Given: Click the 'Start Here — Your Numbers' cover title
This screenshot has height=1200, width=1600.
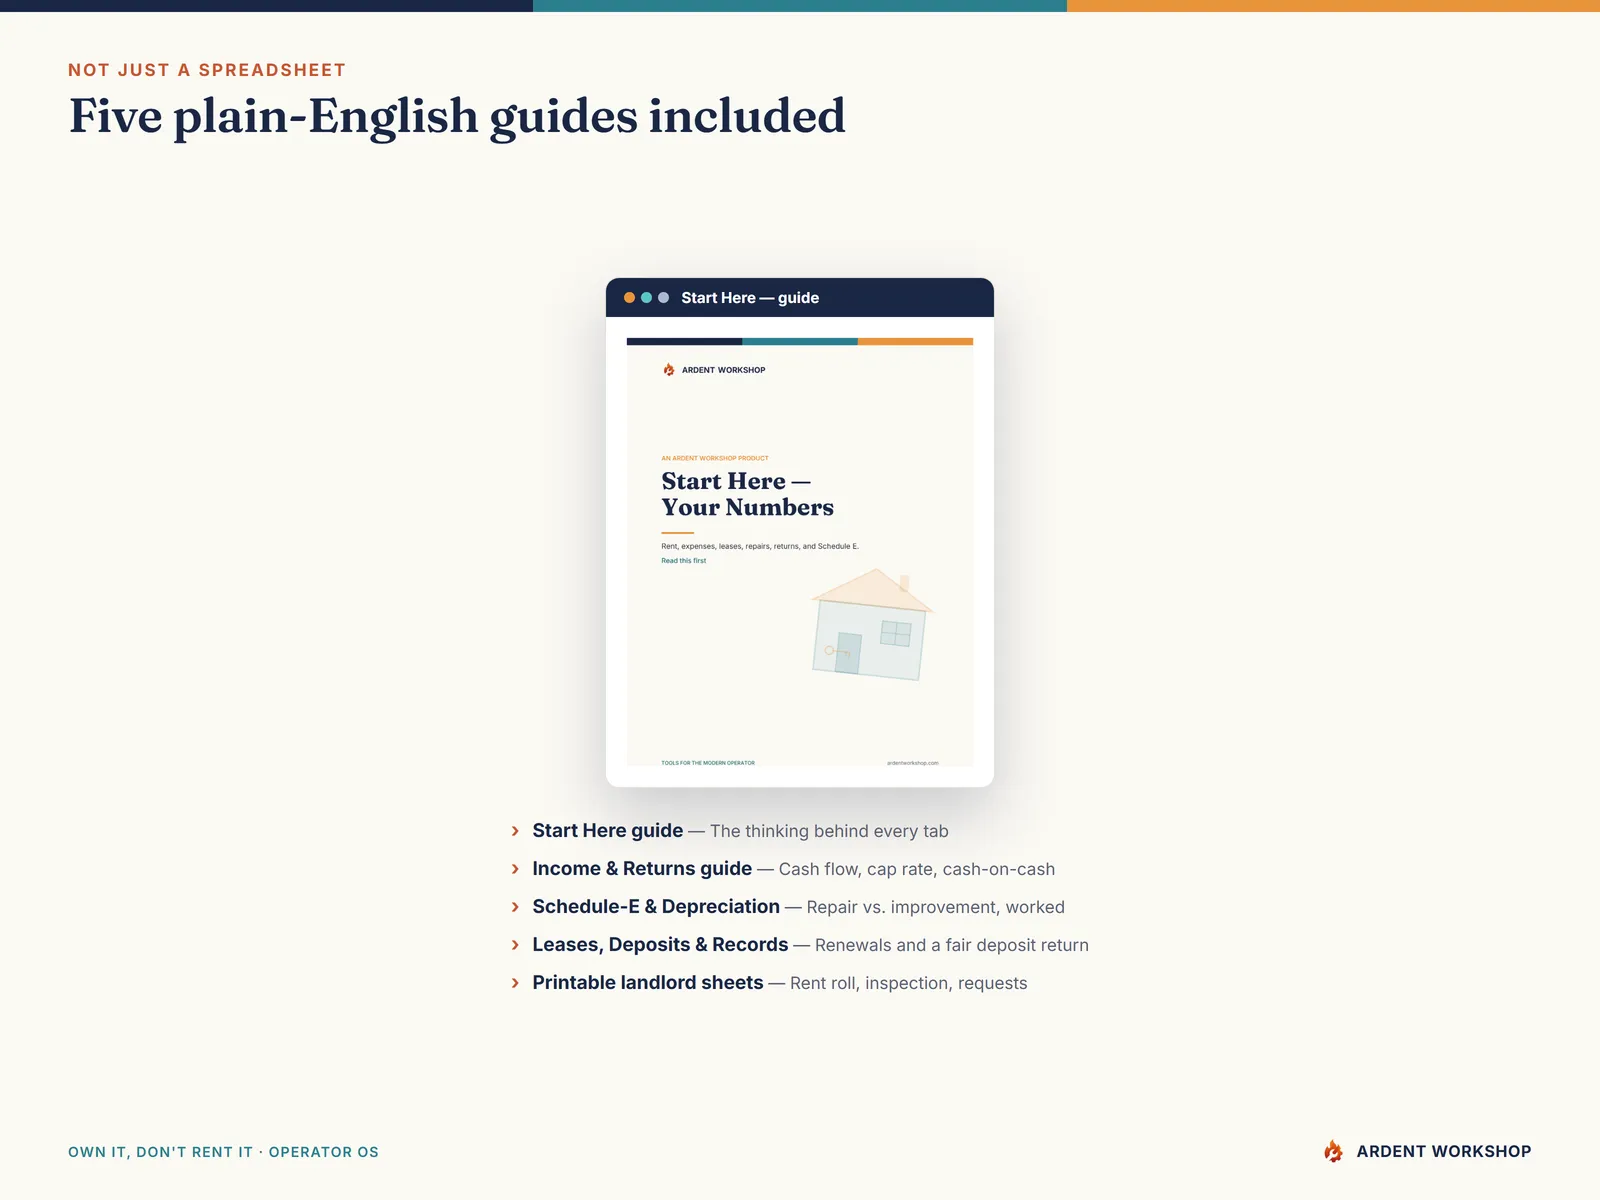Looking at the screenshot, I should pyautogui.click(x=747, y=494).
